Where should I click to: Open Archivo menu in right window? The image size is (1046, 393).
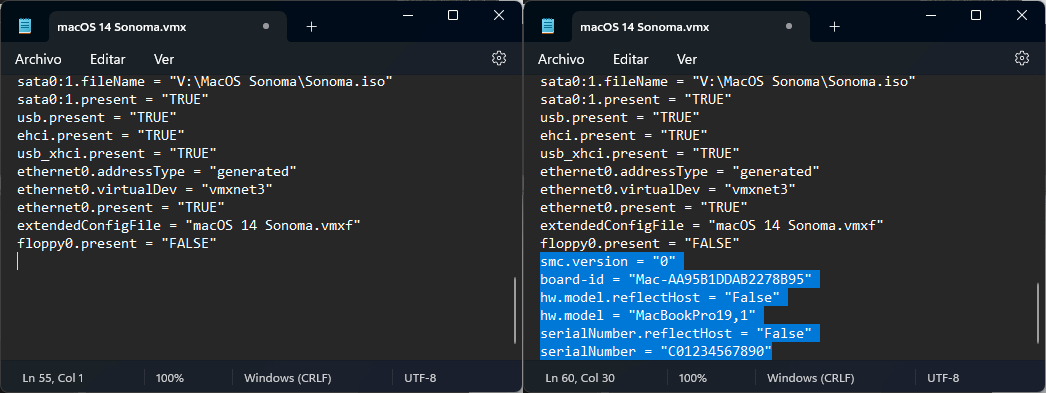point(561,59)
